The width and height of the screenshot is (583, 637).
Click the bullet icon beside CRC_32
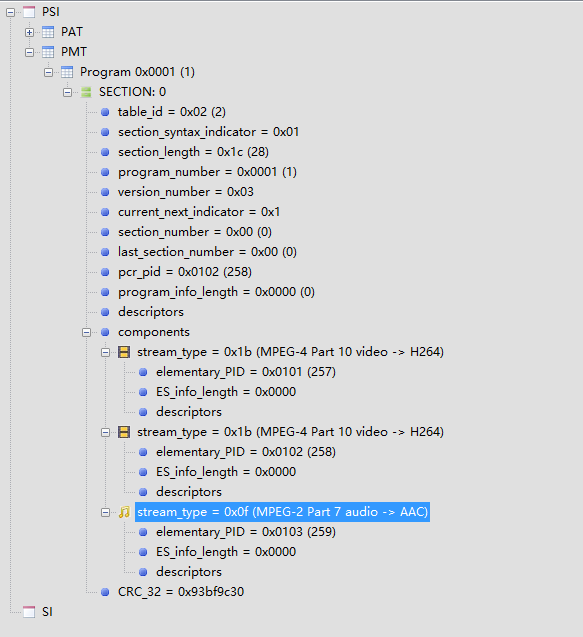105,592
